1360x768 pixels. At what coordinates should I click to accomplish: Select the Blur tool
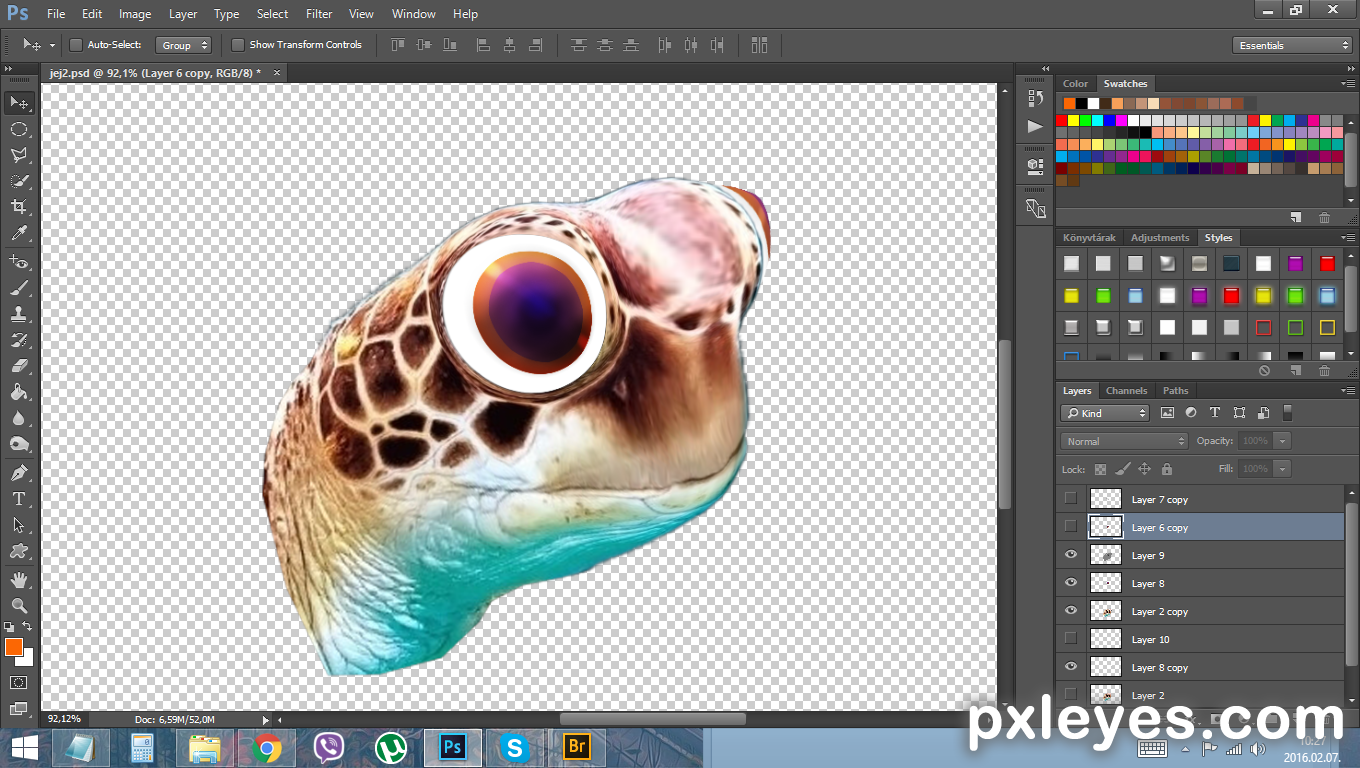(19, 418)
